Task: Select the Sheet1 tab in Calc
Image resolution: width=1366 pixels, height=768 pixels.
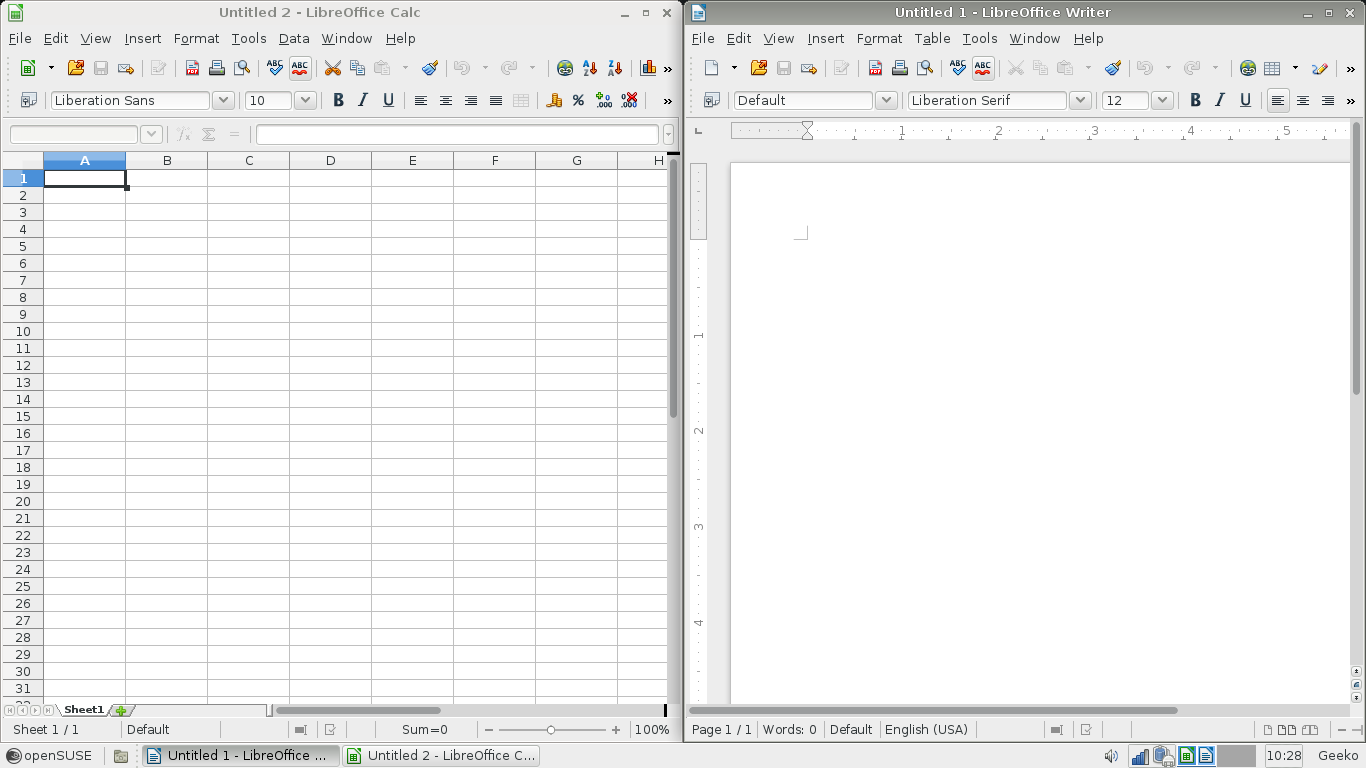Action: [x=83, y=709]
